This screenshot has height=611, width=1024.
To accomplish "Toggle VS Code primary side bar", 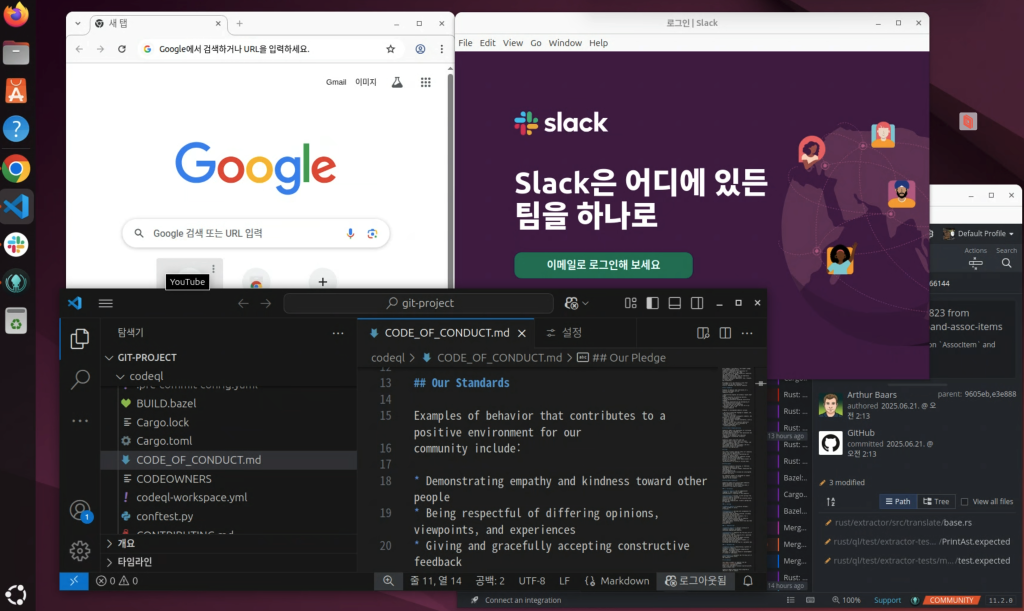I will tap(652, 303).
